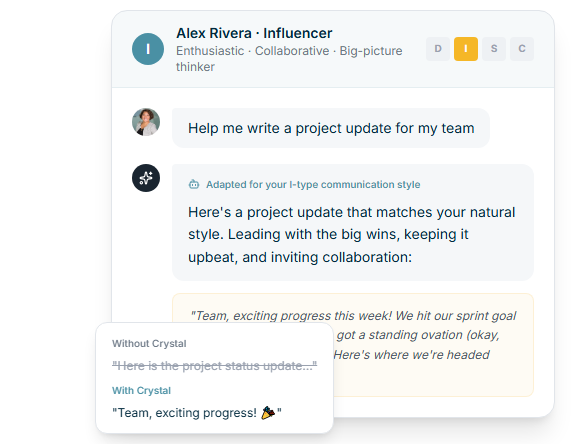Click the Without Crystal label
584x444 pixels.
[149, 343]
